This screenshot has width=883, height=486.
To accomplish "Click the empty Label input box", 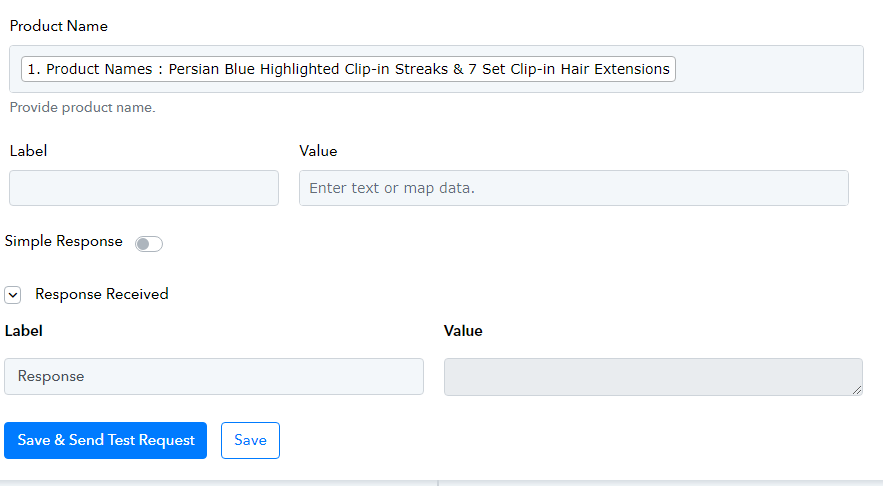I will (x=144, y=188).
